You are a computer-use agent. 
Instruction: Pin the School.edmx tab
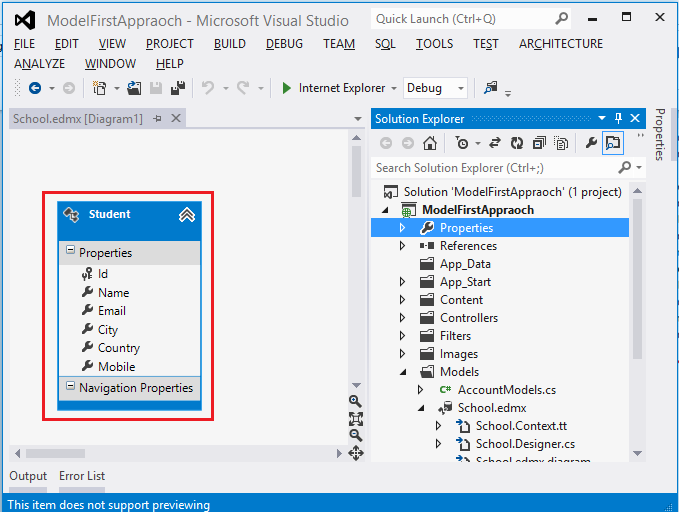click(158, 118)
